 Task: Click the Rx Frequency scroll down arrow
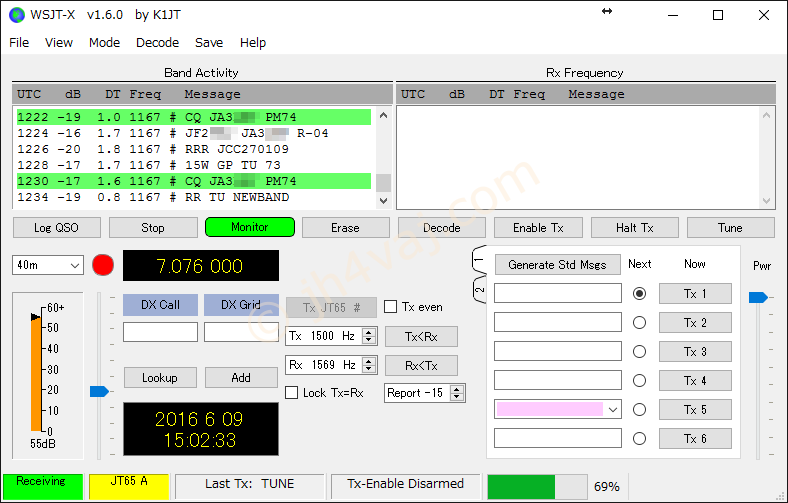pyautogui.click(x=766, y=200)
